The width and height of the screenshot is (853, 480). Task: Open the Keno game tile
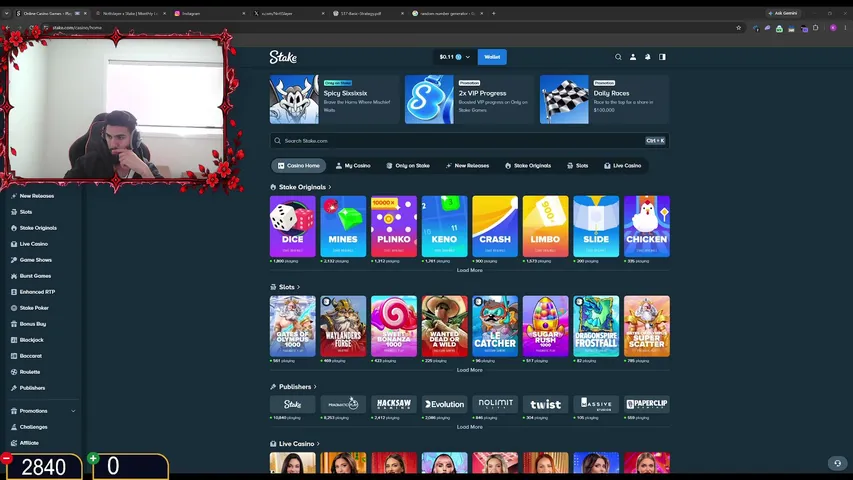pos(444,226)
